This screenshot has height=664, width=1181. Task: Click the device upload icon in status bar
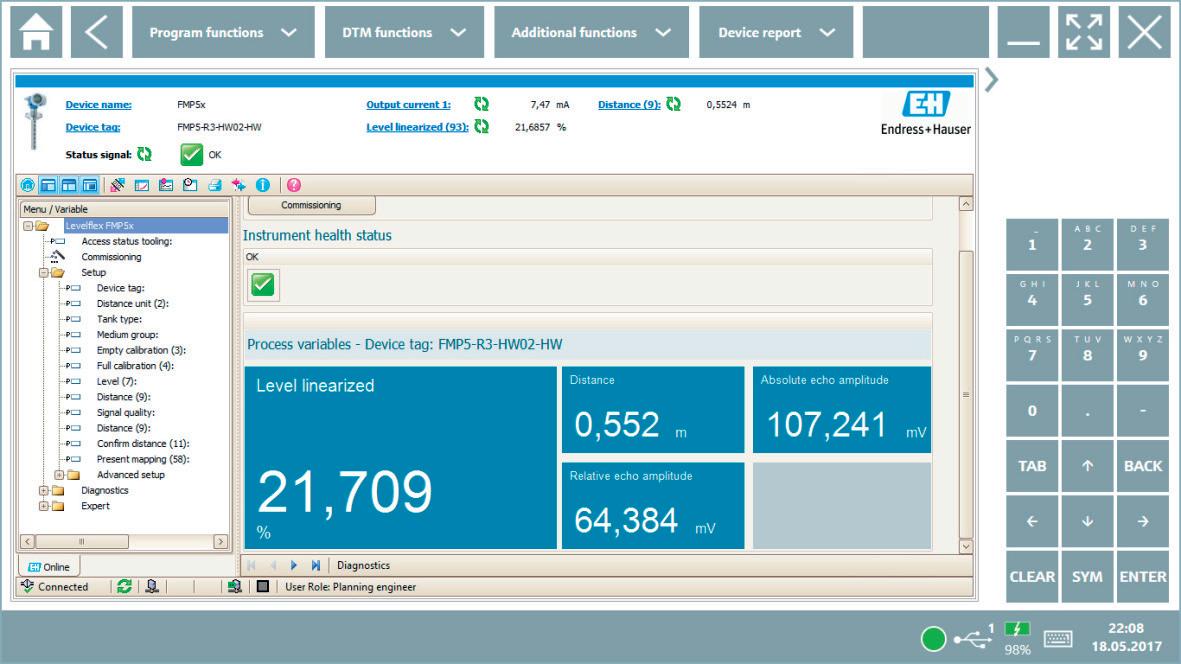(234, 586)
